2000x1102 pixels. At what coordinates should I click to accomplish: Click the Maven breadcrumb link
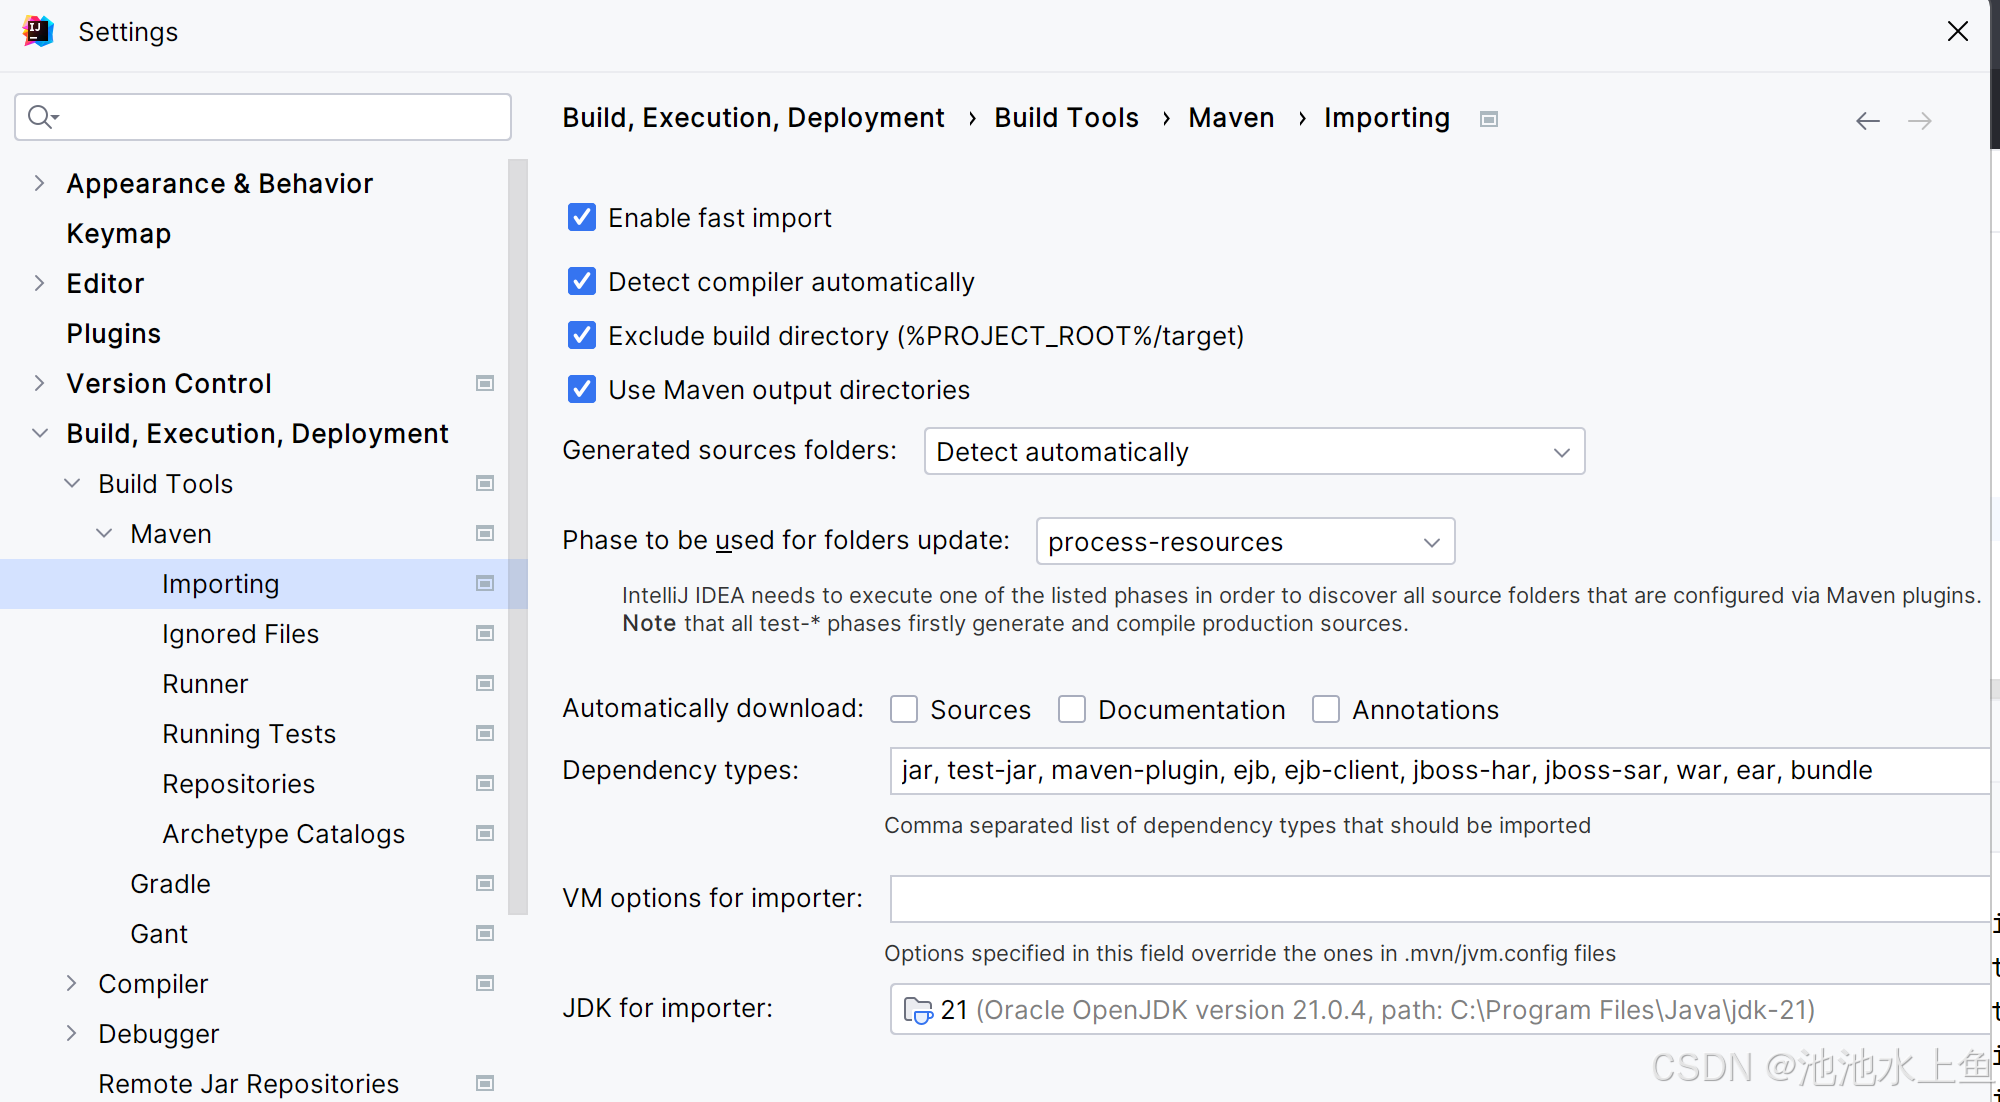(1230, 118)
